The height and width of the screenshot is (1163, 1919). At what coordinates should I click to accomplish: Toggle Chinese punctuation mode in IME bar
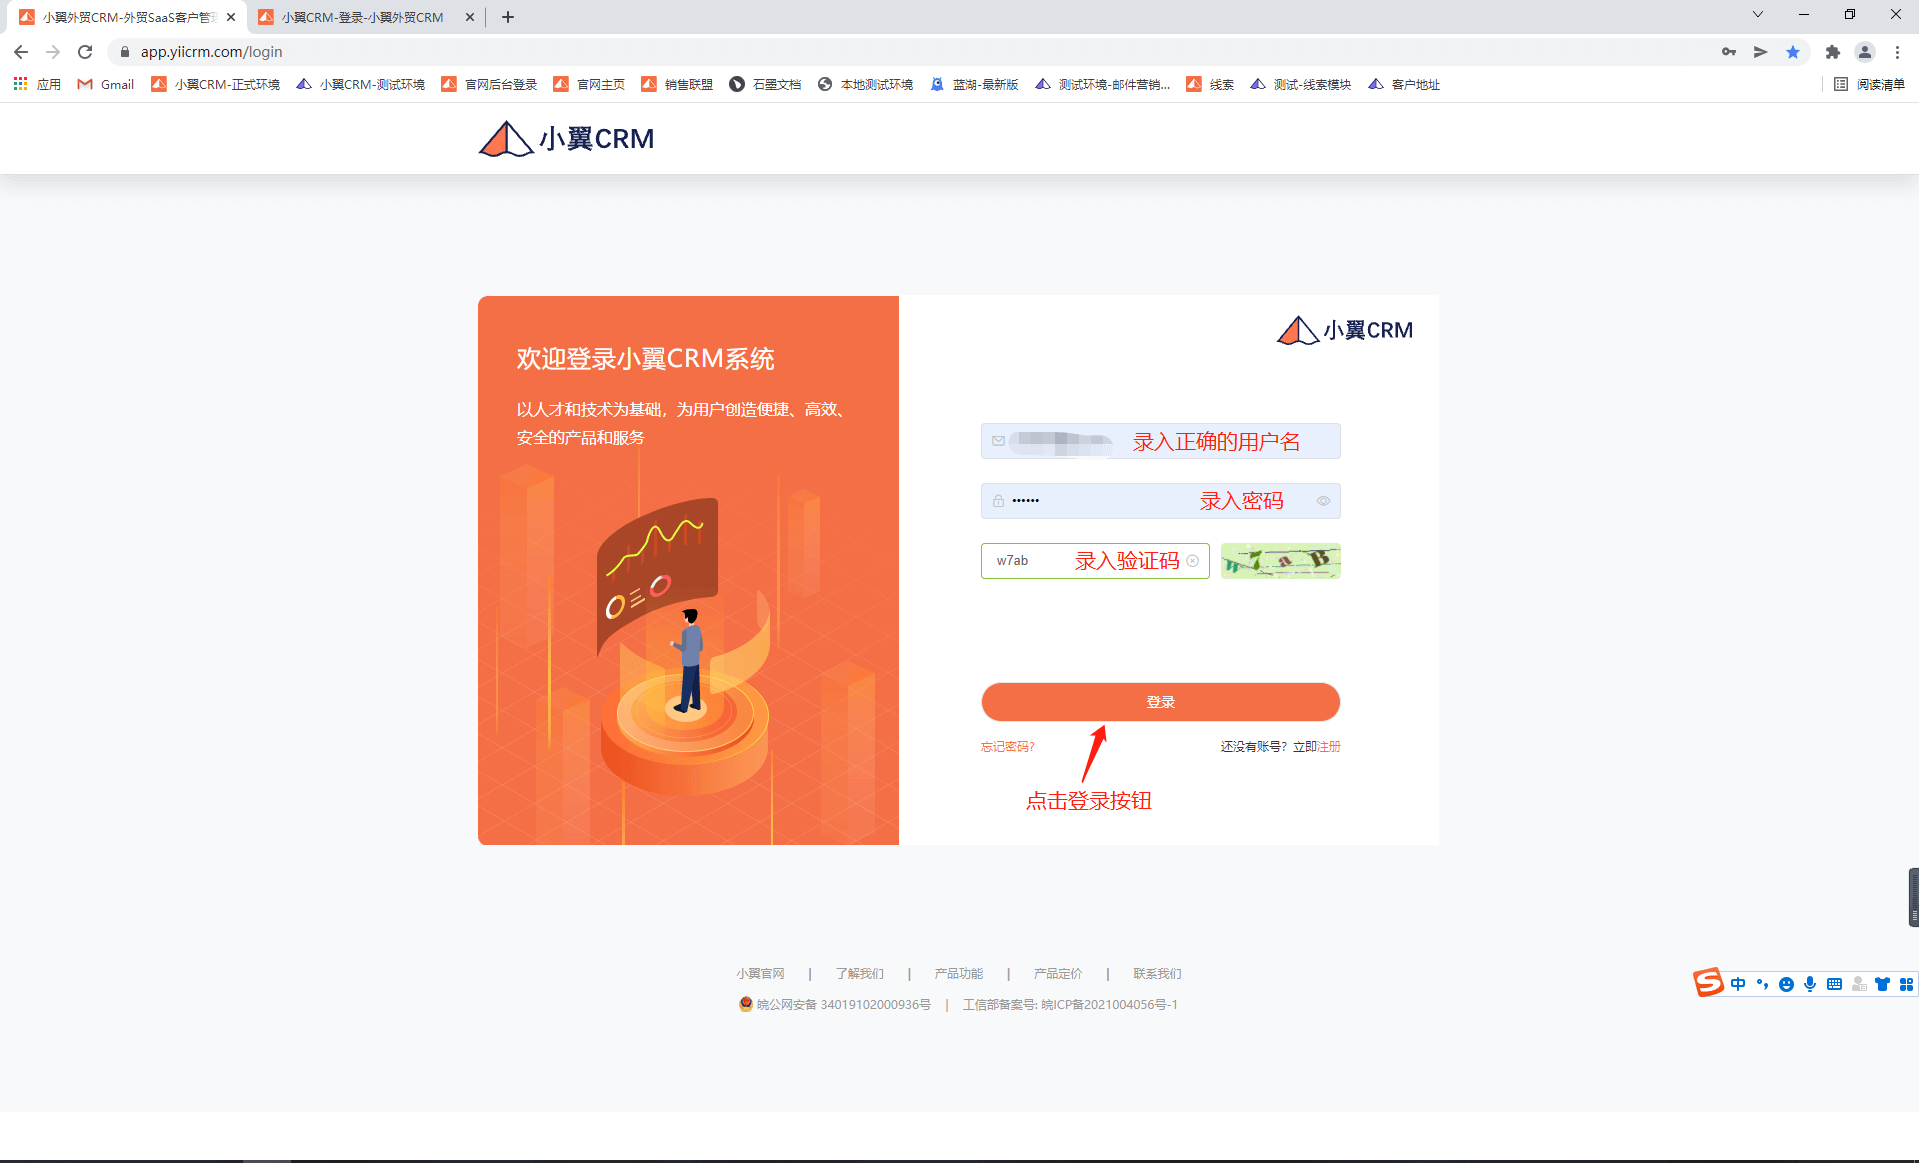click(x=1762, y=984)
